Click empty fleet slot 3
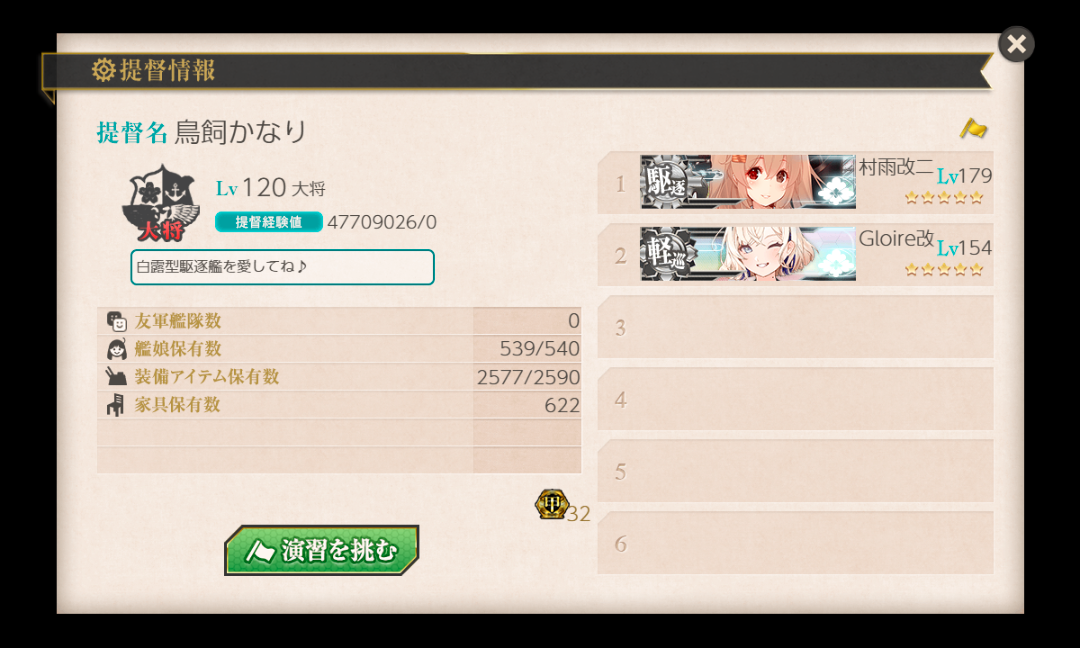Screen dimensions: 1080x648 pos(796,327)
